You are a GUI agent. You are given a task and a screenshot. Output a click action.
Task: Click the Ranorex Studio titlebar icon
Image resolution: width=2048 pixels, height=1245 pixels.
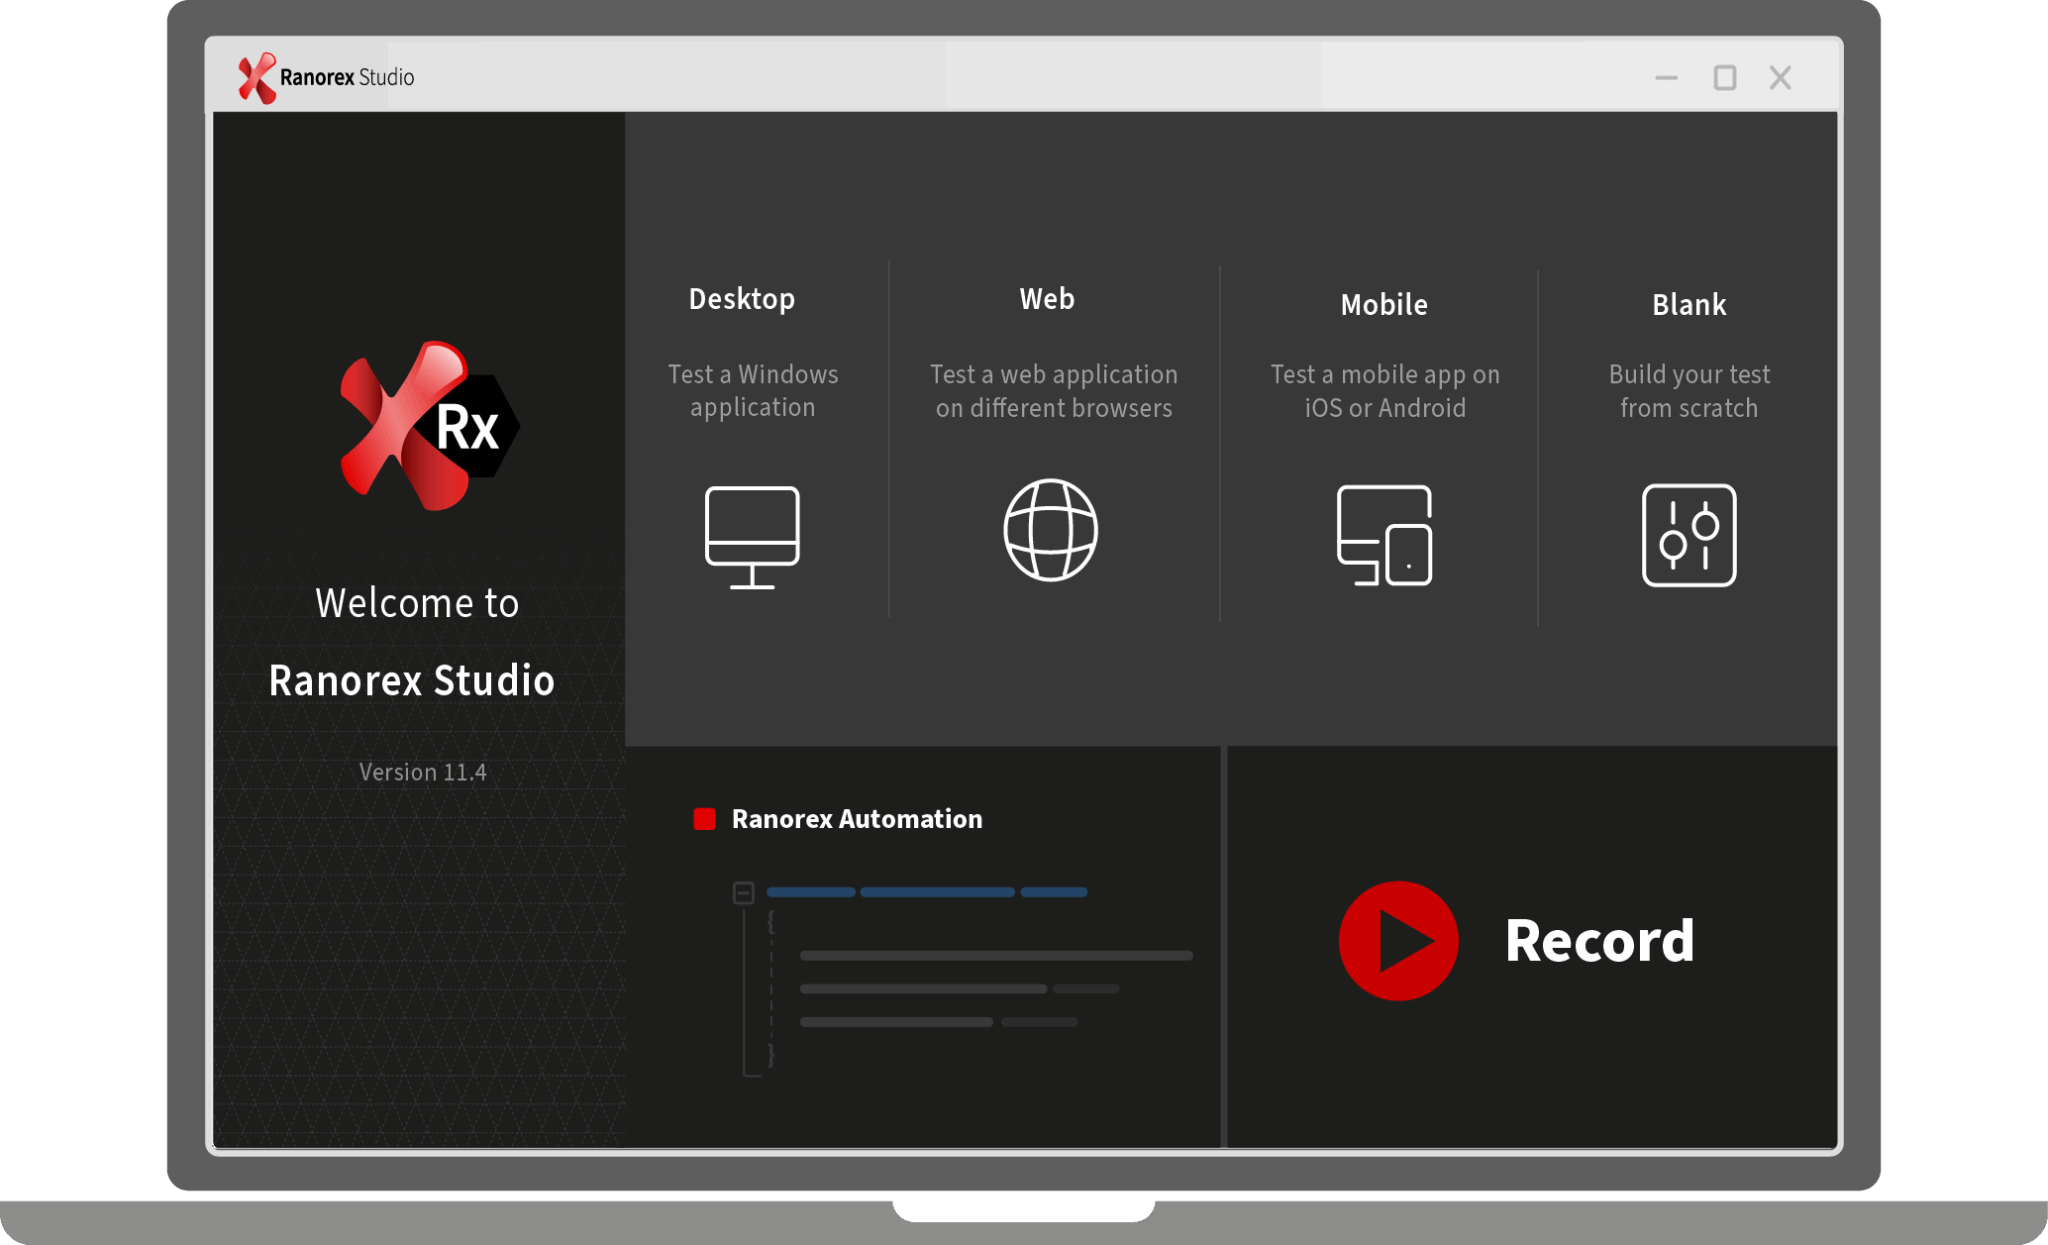click(x=256, y=77)
